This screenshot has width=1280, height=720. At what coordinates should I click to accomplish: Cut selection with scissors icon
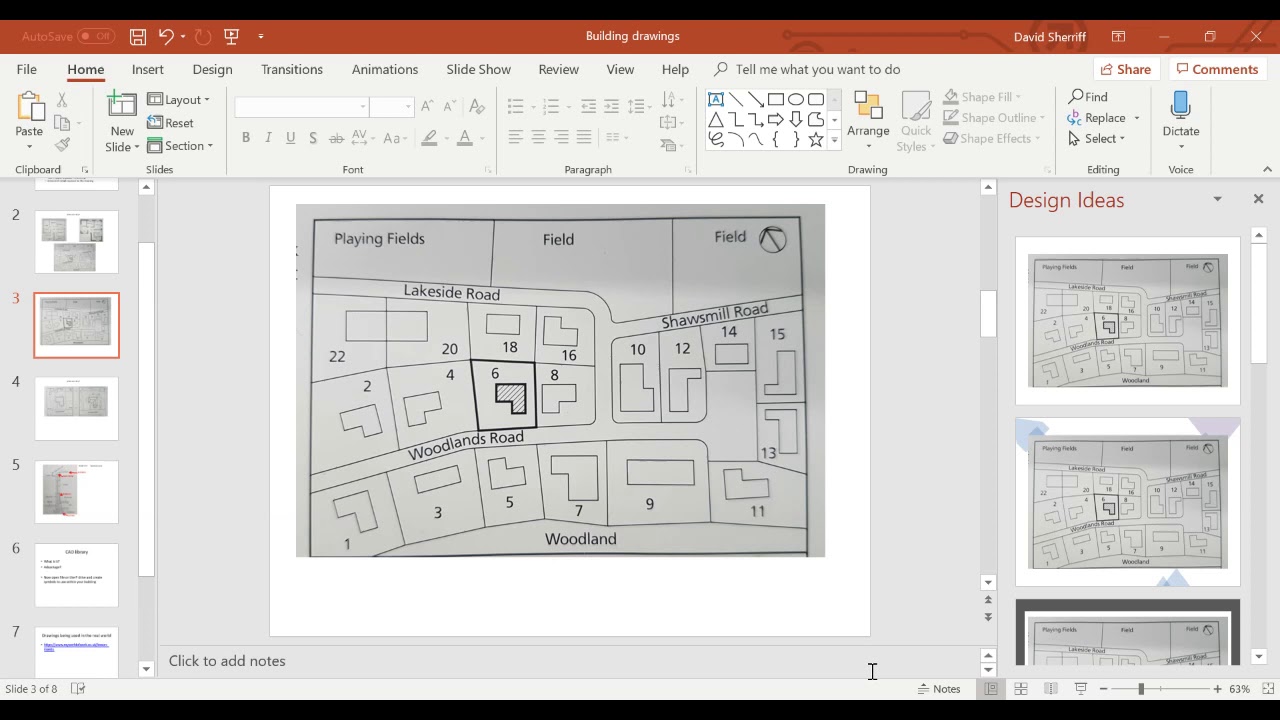pyautogui.click(x=62, y=100)
